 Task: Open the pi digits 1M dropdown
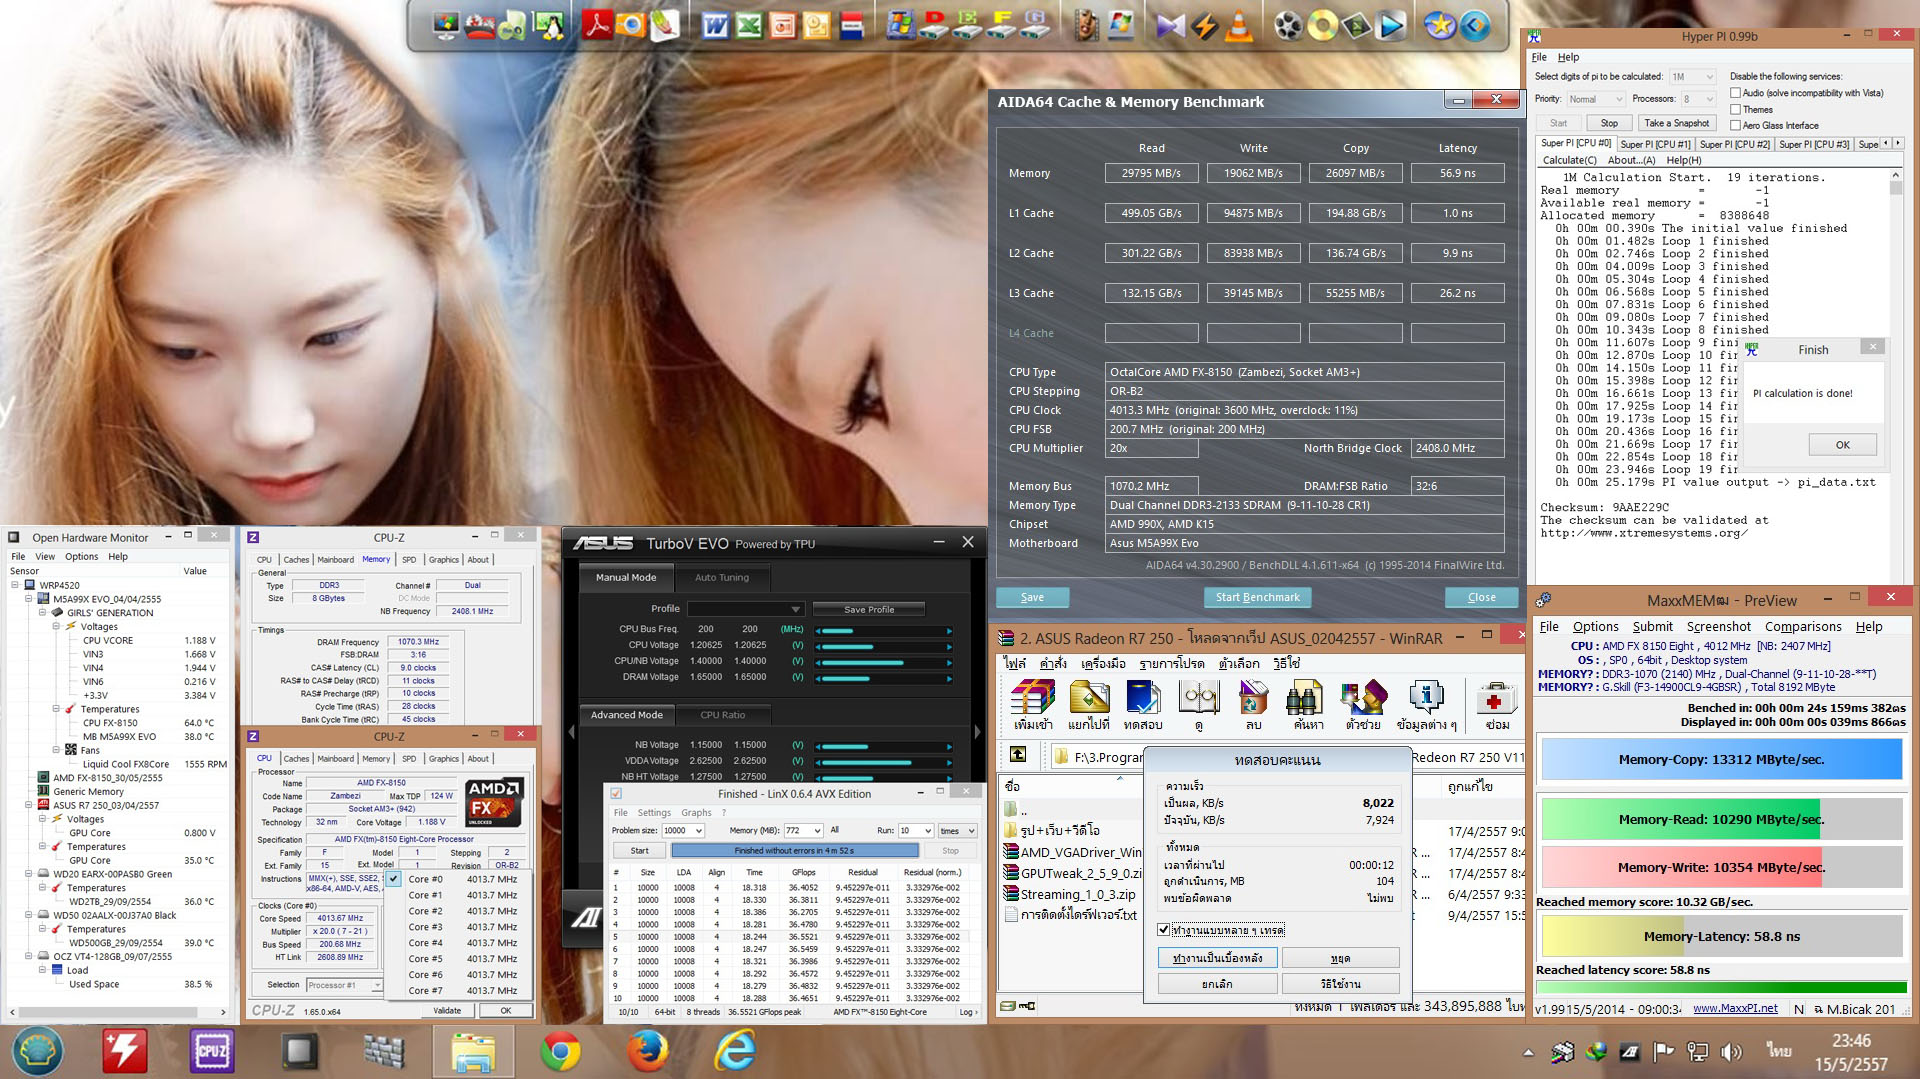[1692, 77]
